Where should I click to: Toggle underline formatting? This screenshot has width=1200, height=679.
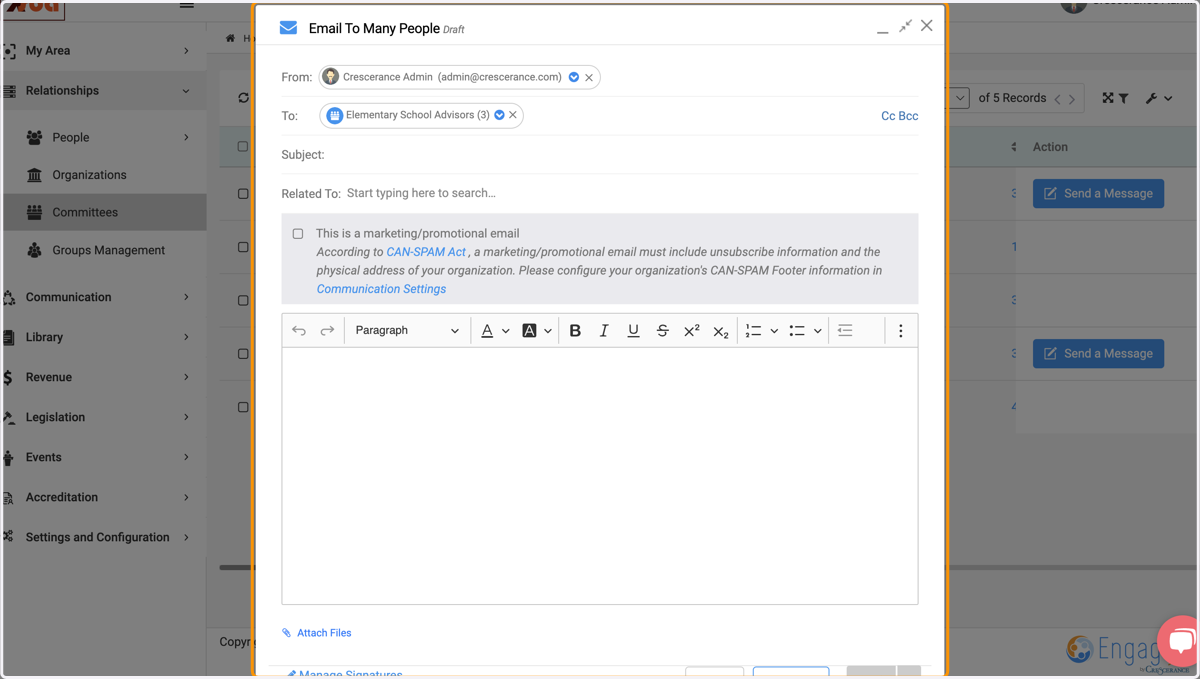(x=633, y=330)
